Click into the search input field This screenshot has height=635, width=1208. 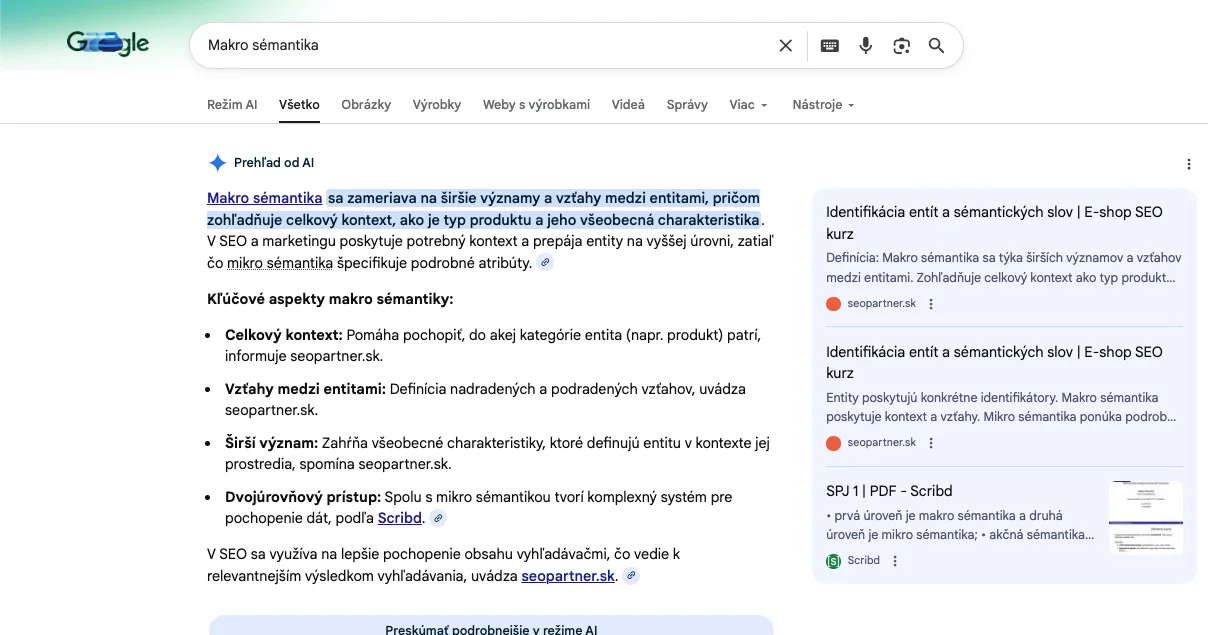480,46
